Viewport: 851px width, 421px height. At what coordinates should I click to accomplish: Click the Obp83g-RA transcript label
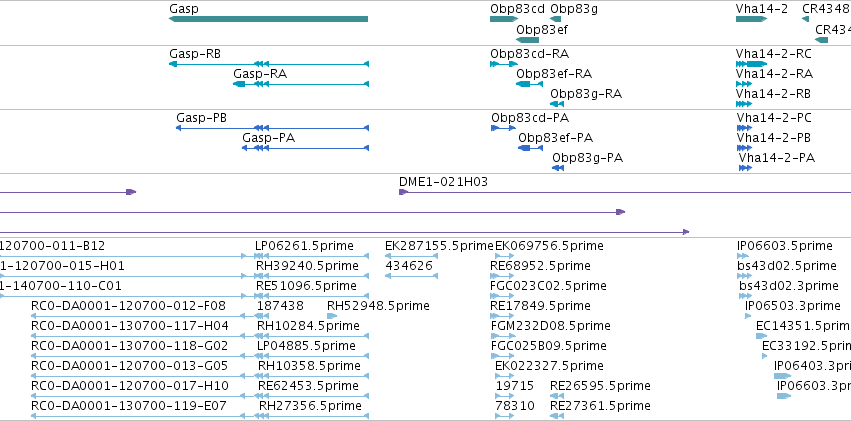586,94
